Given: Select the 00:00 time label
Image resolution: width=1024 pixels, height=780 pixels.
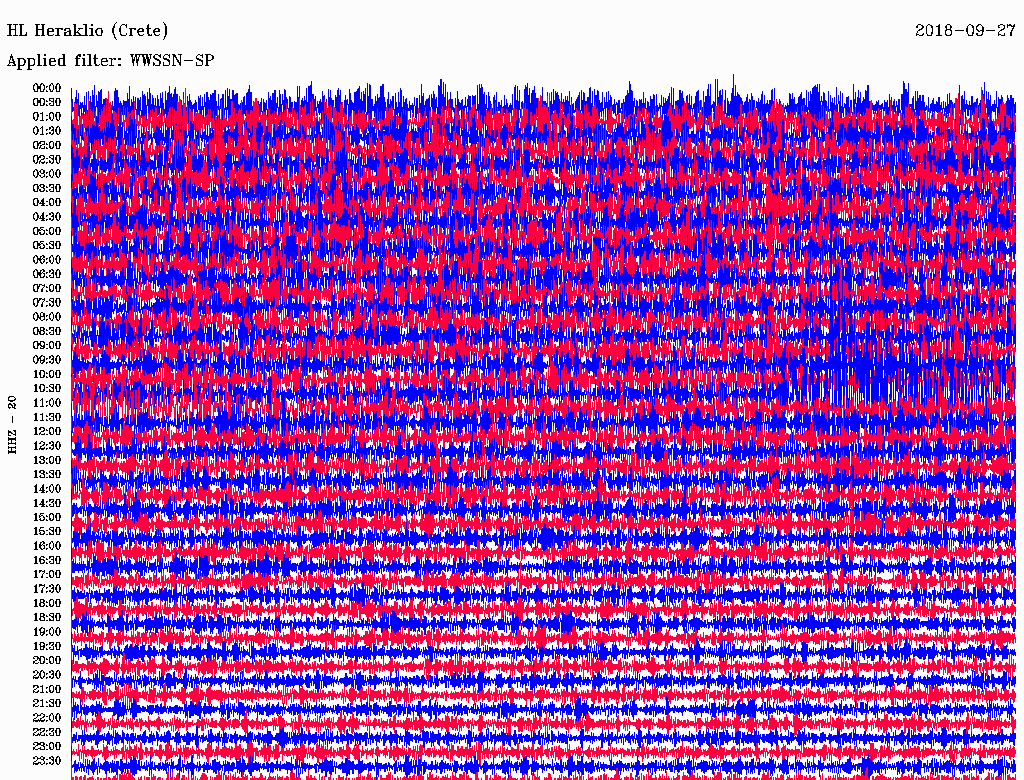Looking at the screenshot, I should click(46, 88).
